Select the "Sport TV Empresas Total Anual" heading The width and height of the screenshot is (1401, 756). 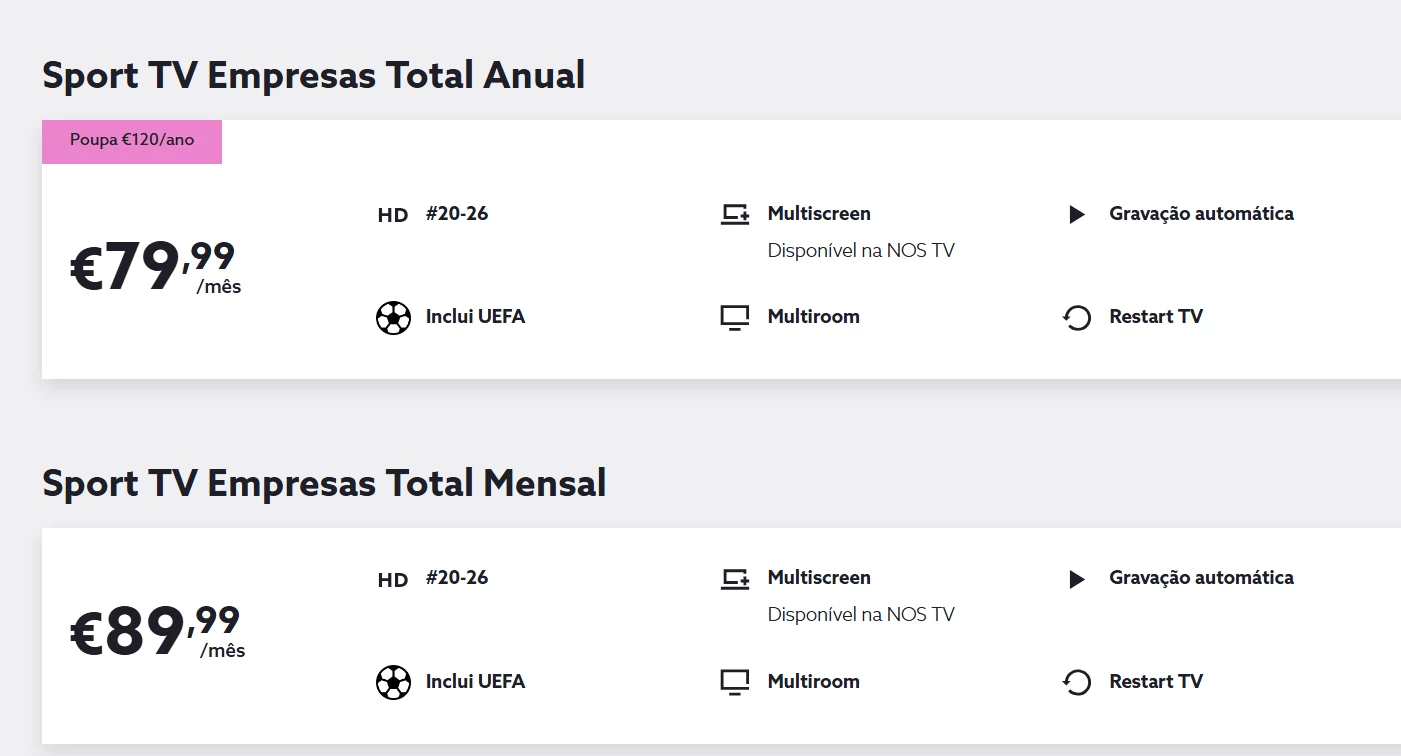tap(313, 76)
